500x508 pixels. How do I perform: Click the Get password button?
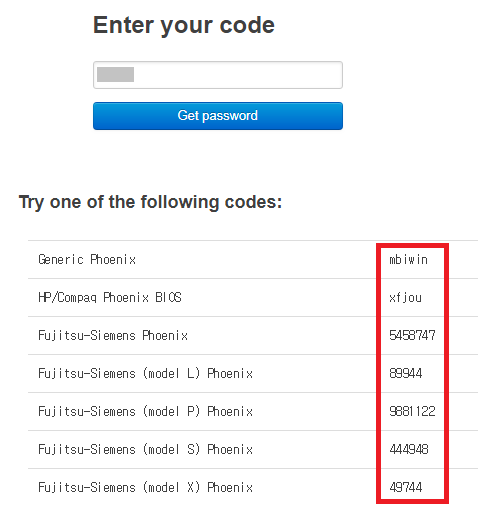(218, 116)
